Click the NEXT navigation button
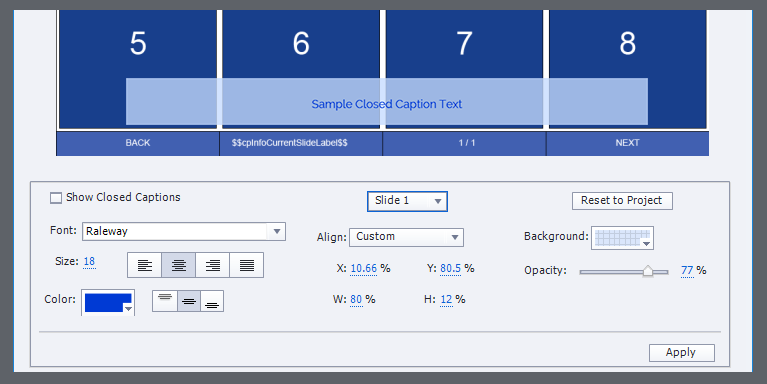 coord(628,143)
